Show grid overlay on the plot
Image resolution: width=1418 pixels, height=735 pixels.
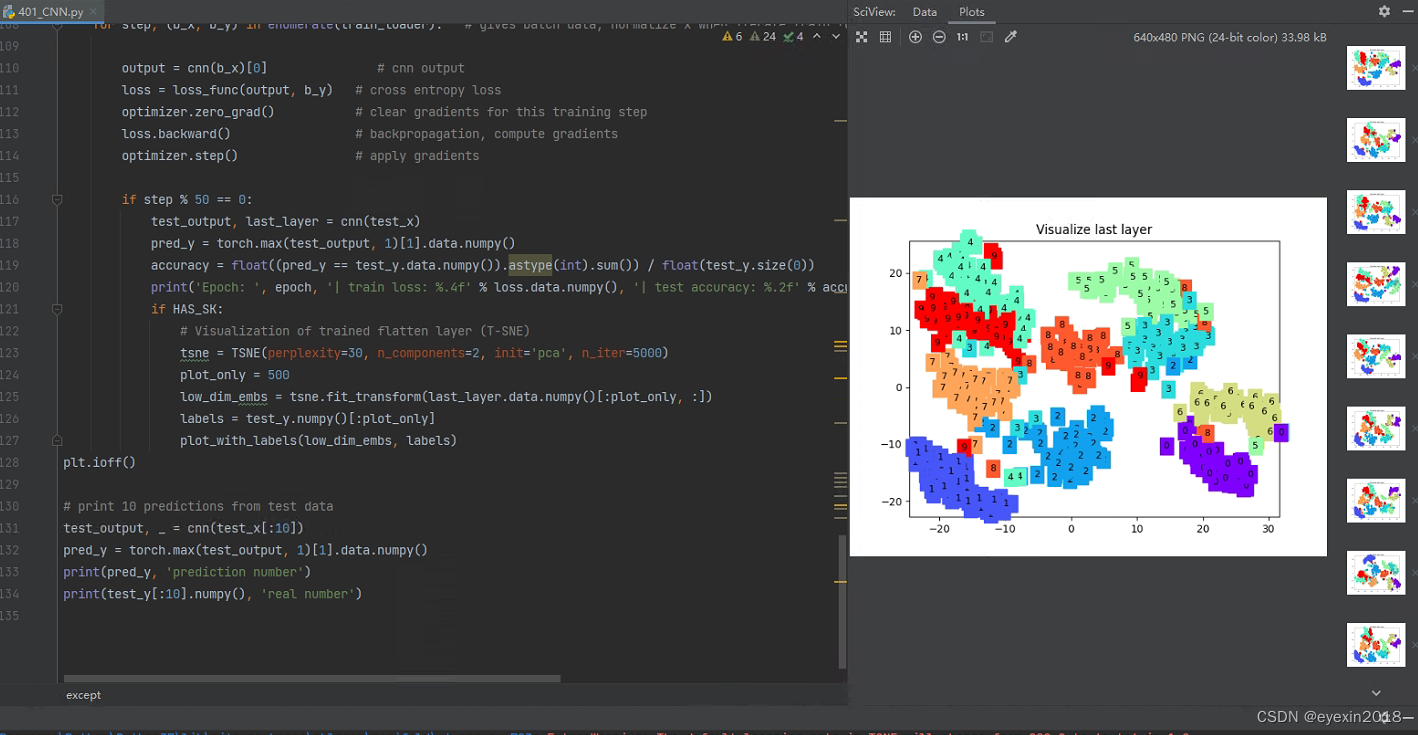(x=885, y=37)
